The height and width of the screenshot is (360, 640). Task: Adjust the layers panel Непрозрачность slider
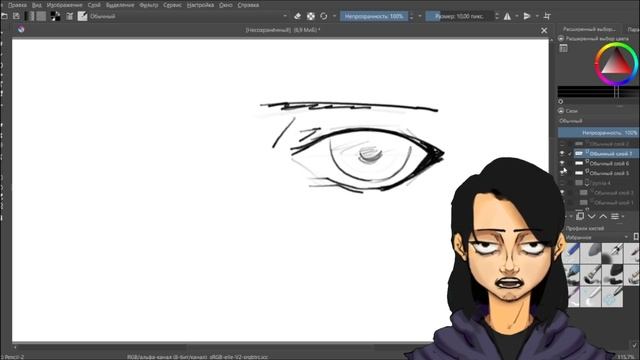click(598, 133)
